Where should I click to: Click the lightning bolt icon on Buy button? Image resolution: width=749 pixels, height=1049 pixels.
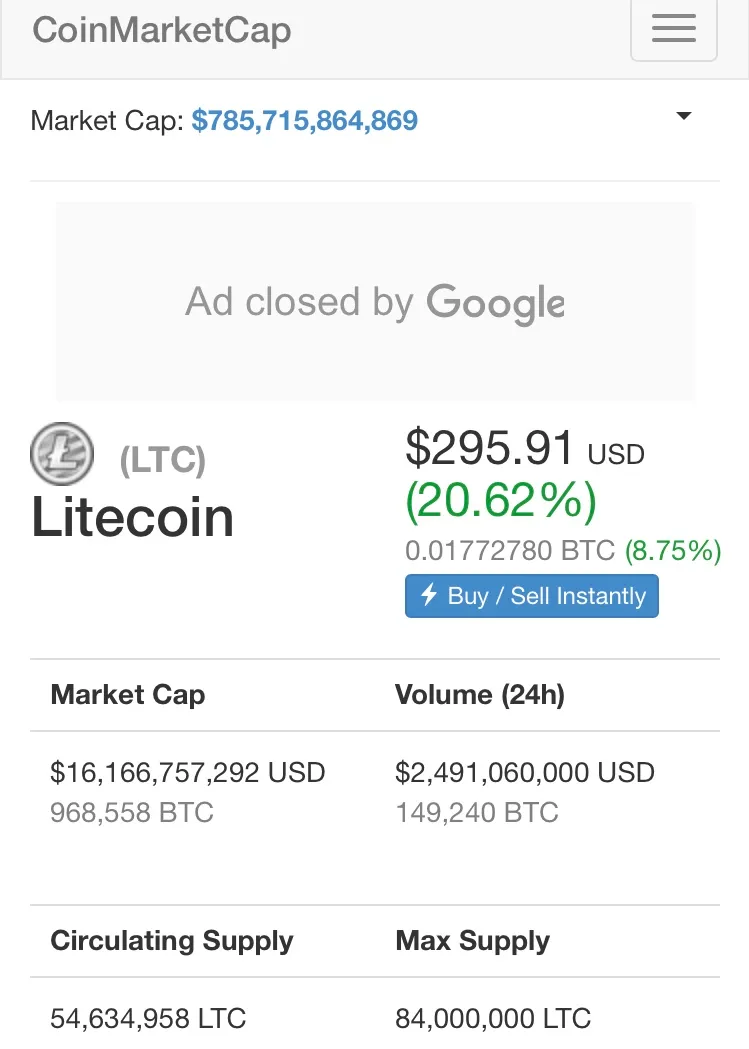point(429,594)
